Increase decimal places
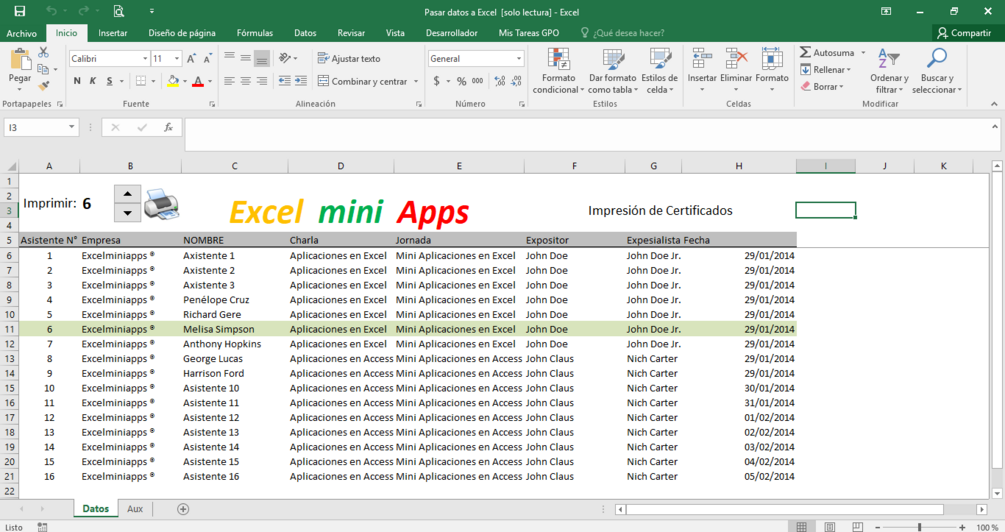The image size is (1005, 532). coord(500,81)
